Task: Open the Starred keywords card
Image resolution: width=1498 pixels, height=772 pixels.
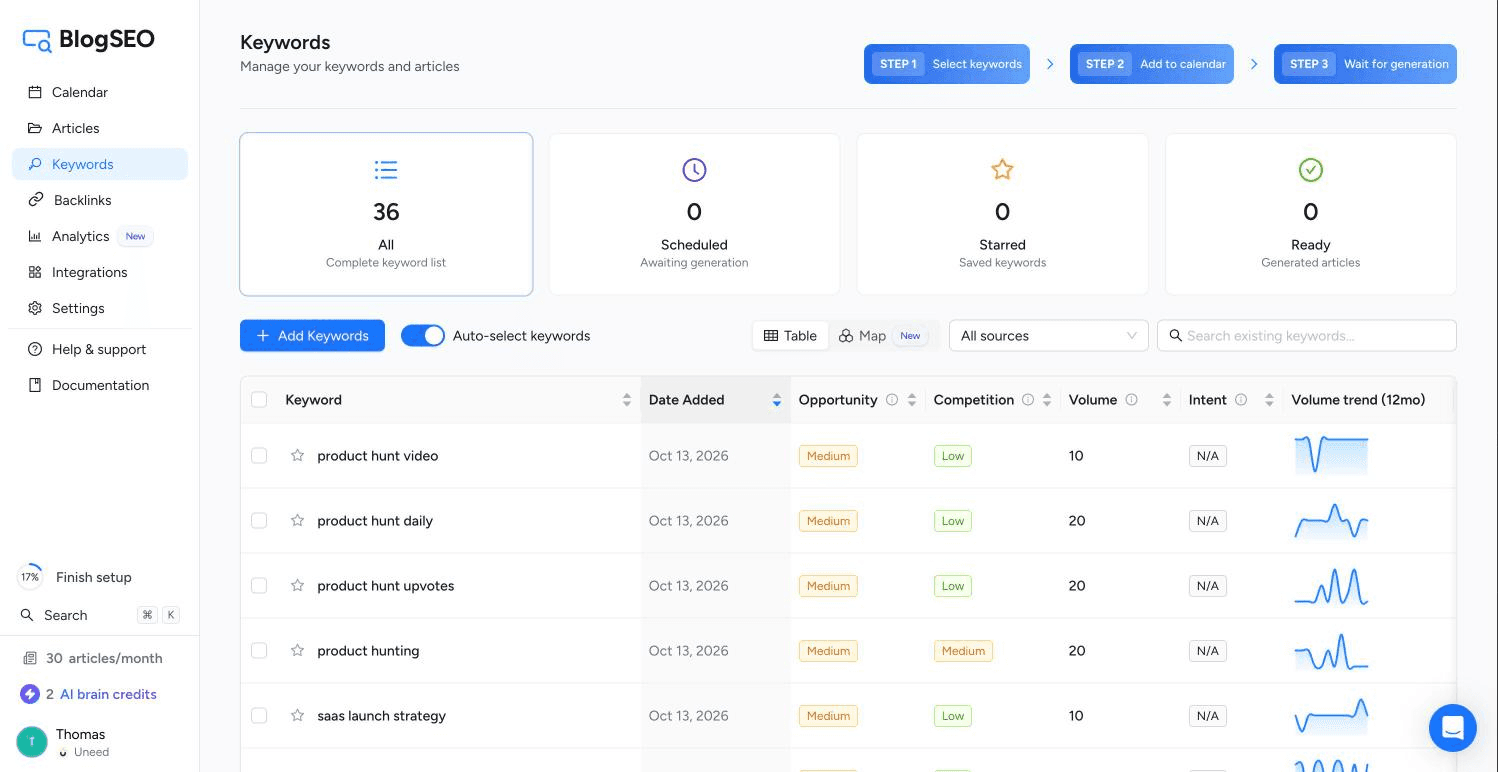Action: click(x=1002, y=214)
